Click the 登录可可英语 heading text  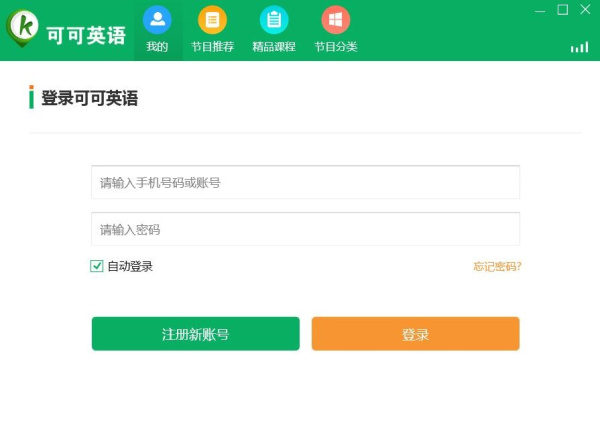(x=90, y=98)
